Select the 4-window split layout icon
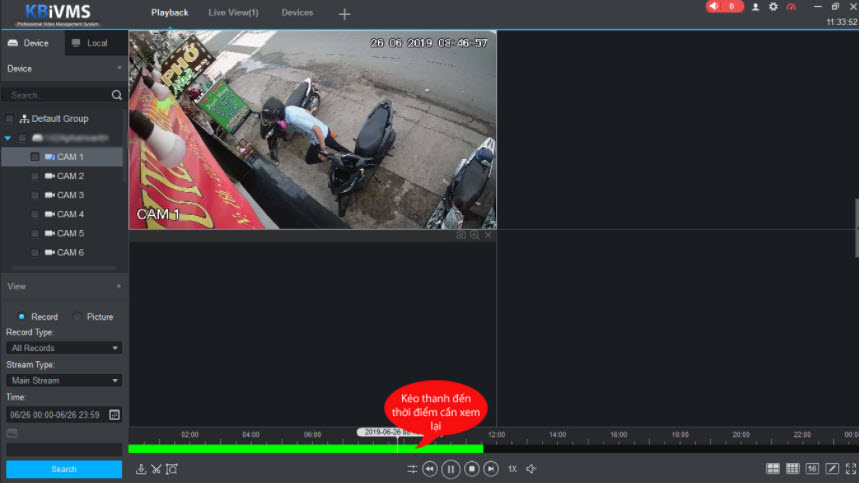The width and height of the screenshot is (859, 483). click(x=773, y=469)
